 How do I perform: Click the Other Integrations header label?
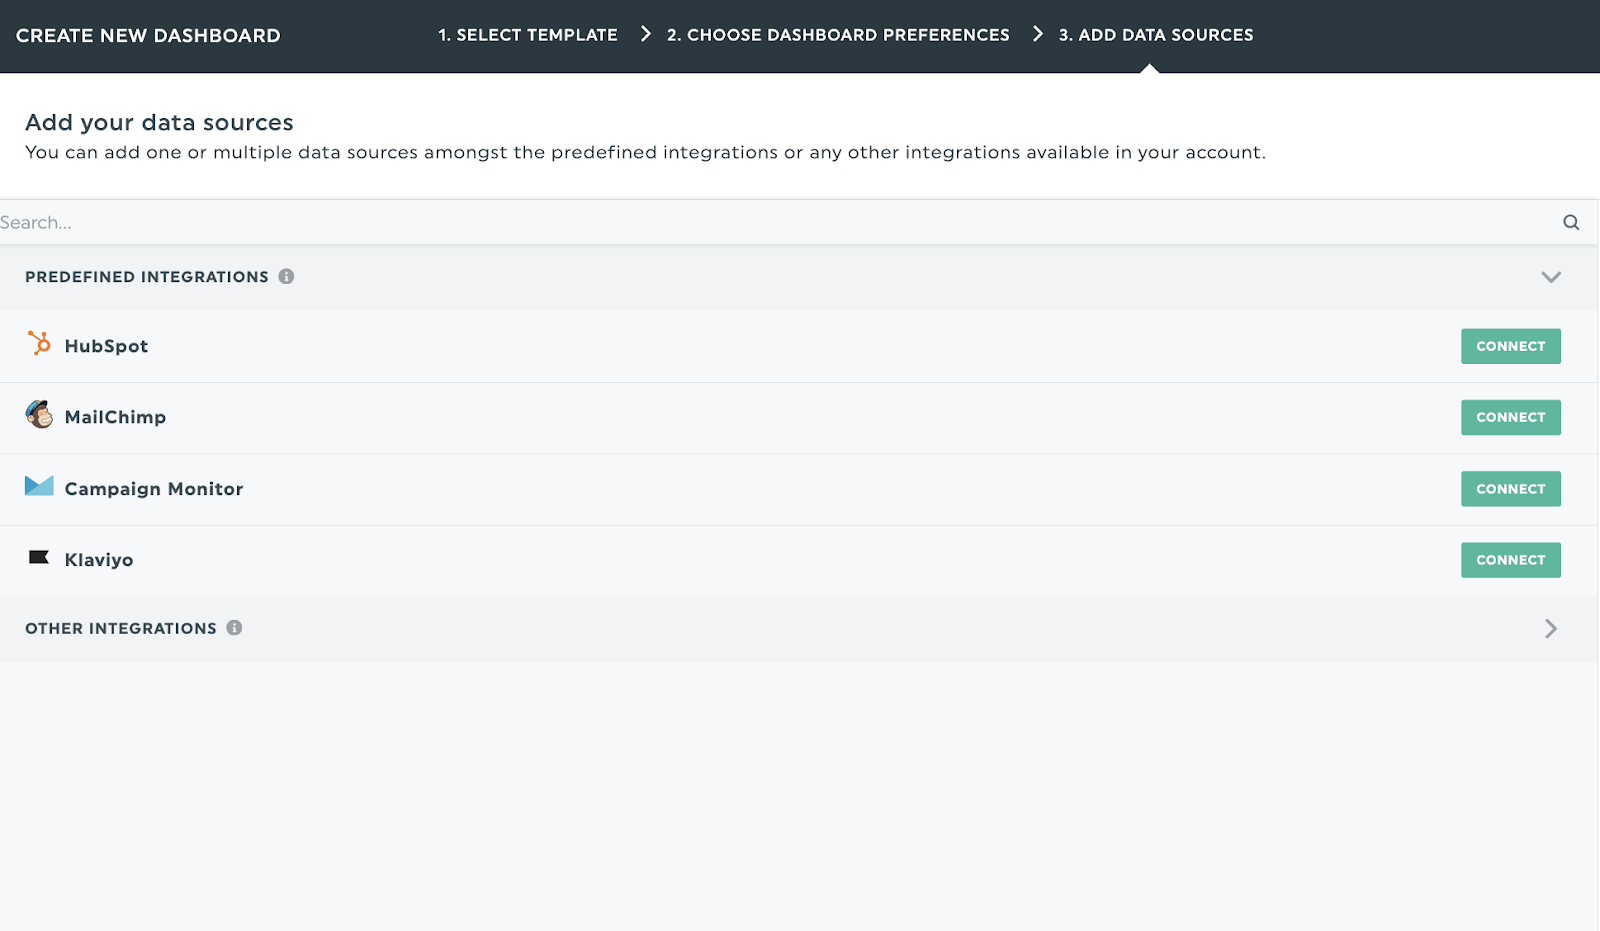[x=121, y=628]
